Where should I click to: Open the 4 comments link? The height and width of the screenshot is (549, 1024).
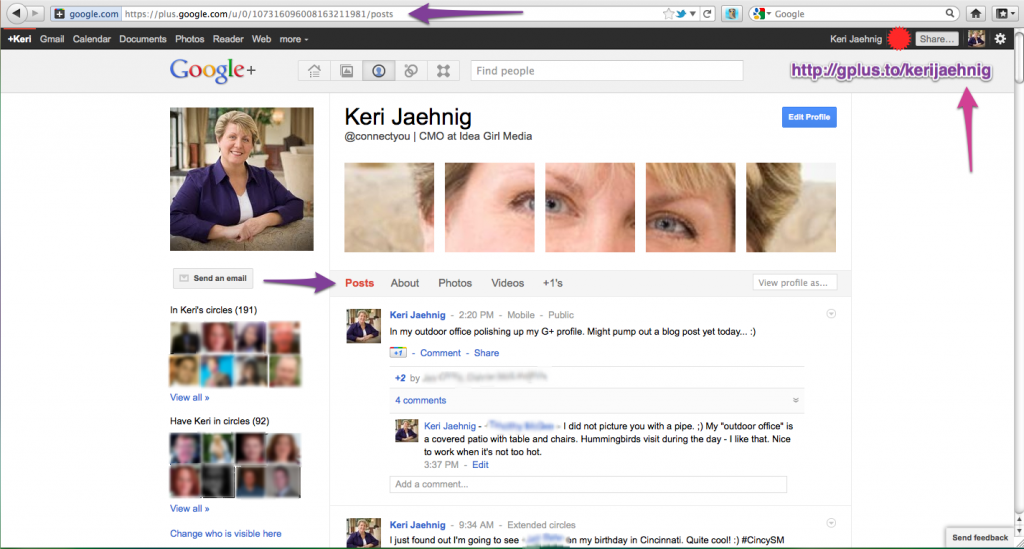421,400
